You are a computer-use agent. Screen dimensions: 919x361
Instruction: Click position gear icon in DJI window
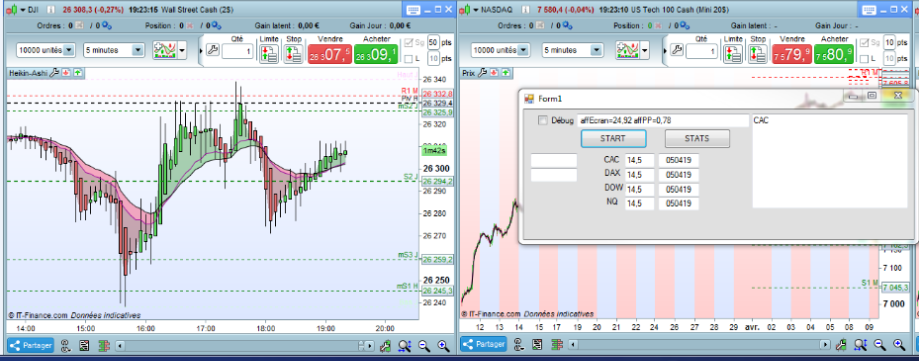[216, 26]
